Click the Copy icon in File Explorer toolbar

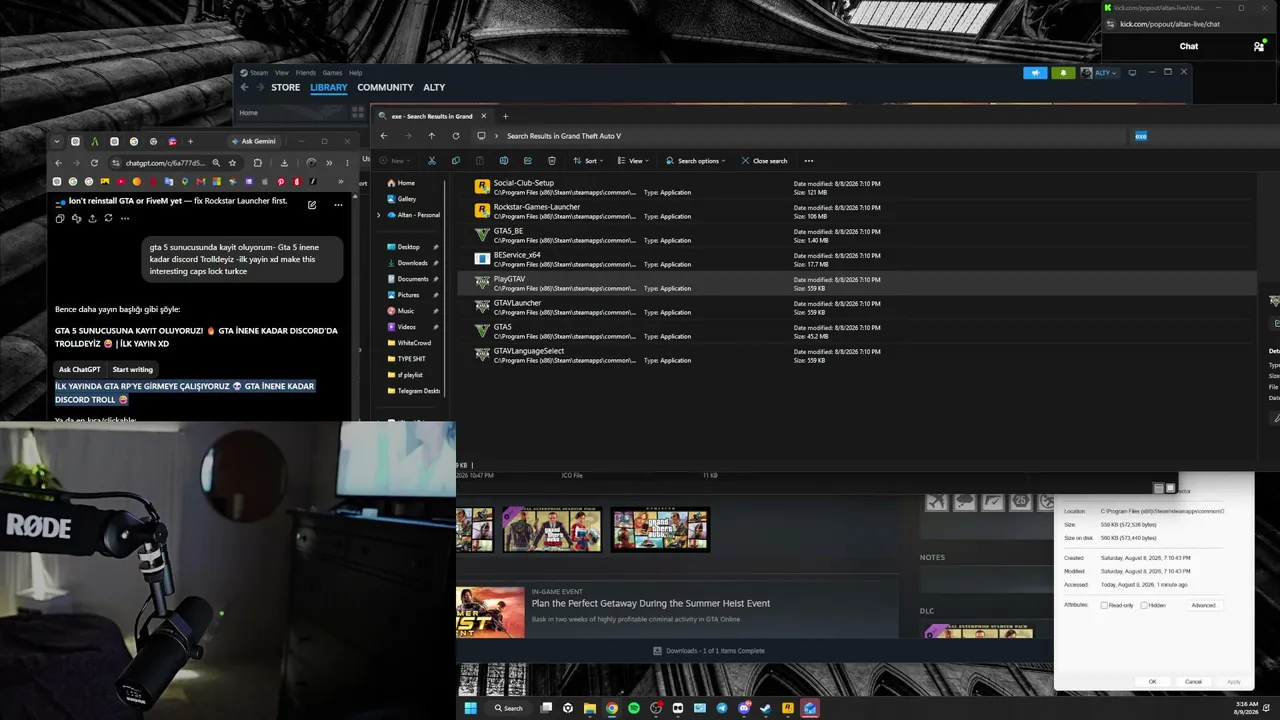tap(456, 161)
